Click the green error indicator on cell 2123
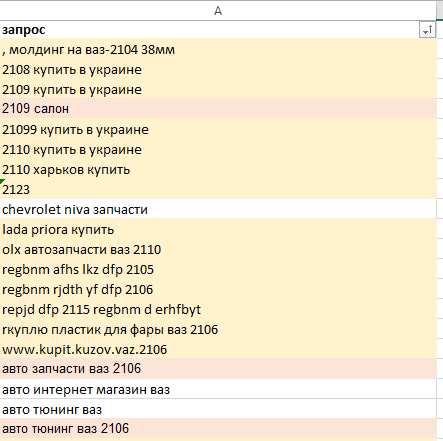 pos(2,181)
